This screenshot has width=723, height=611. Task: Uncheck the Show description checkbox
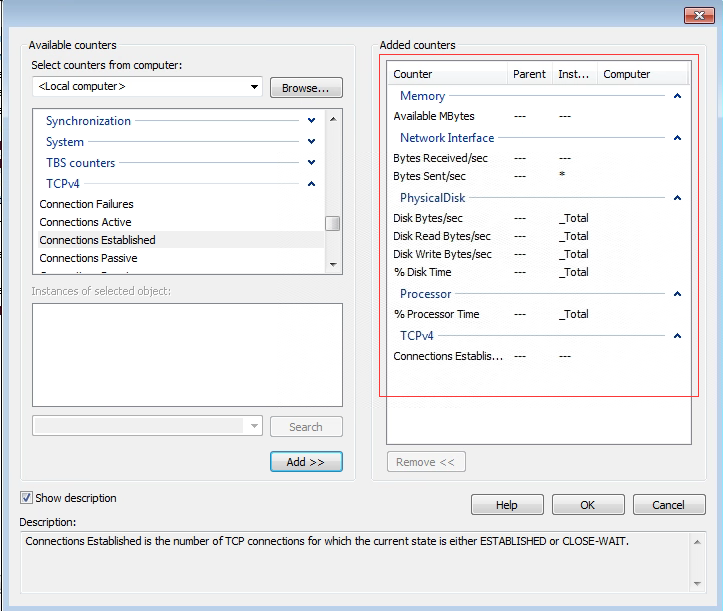click(26, 498)
